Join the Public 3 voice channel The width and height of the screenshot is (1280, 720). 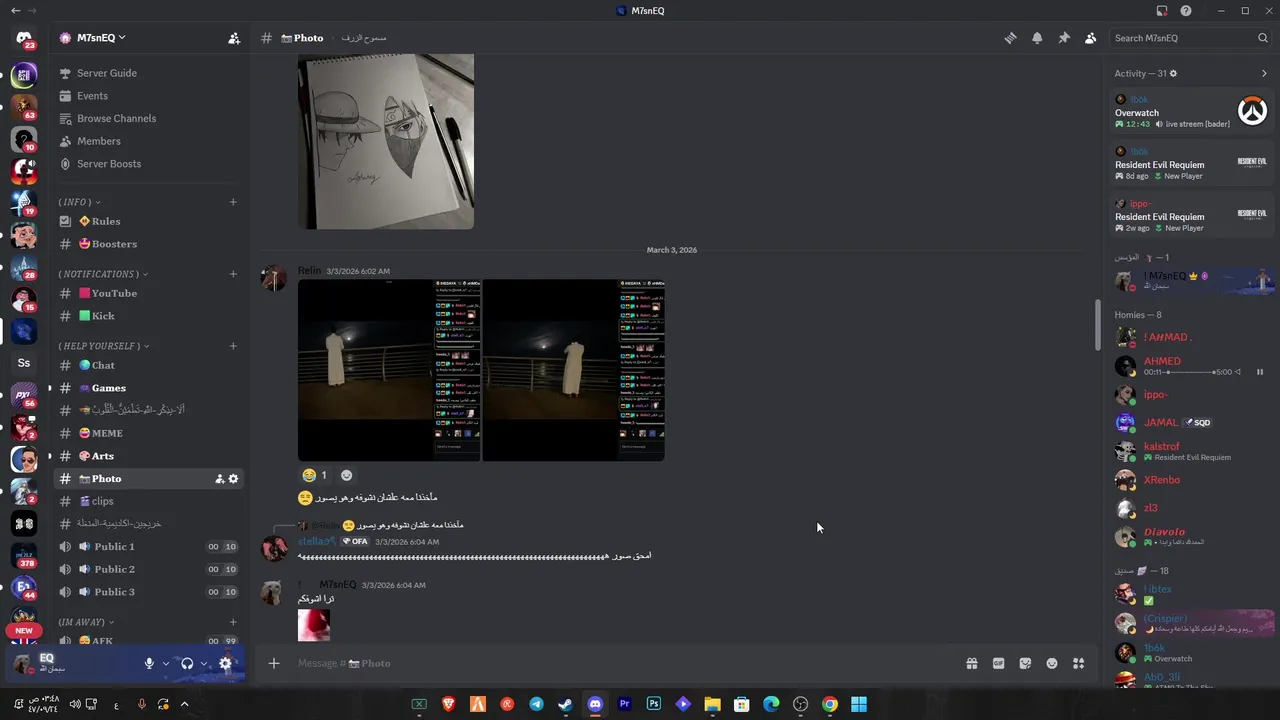click(150, 592)
